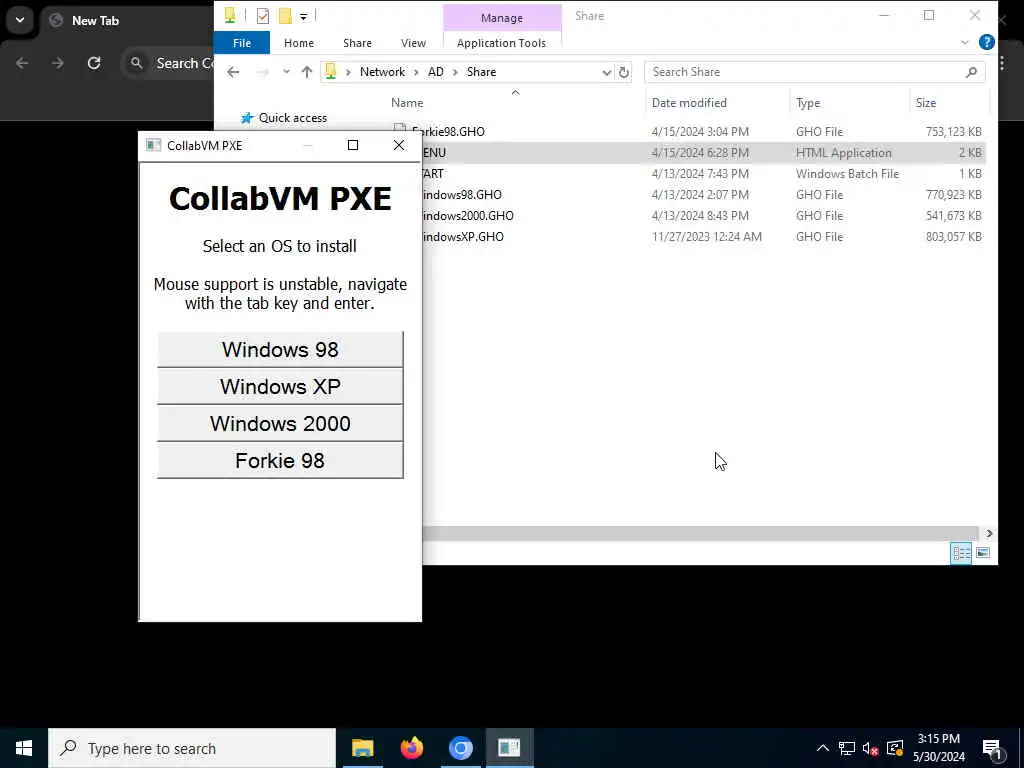Click the taskbar search box

point(192,748)
